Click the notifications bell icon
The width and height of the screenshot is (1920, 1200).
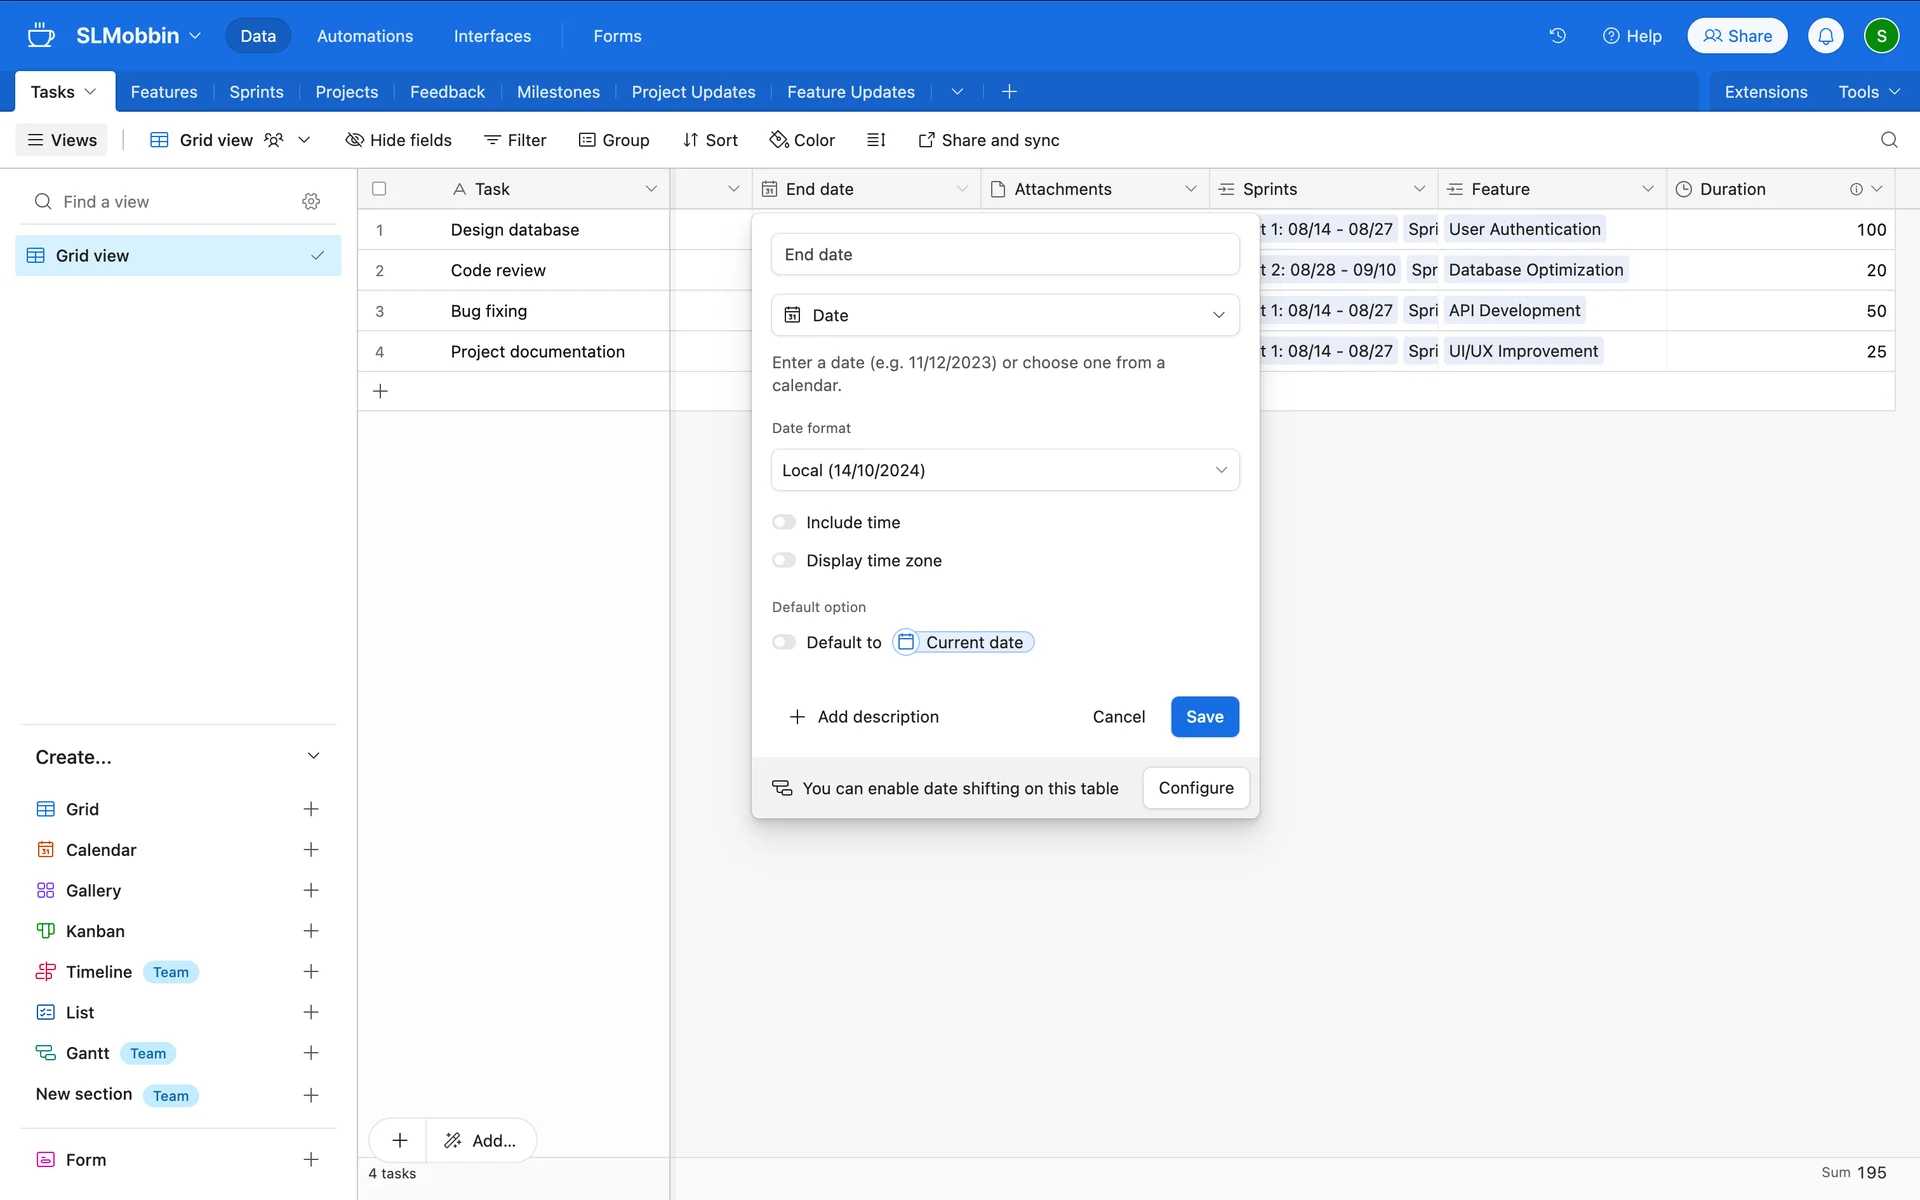(x=1825, y=36)
